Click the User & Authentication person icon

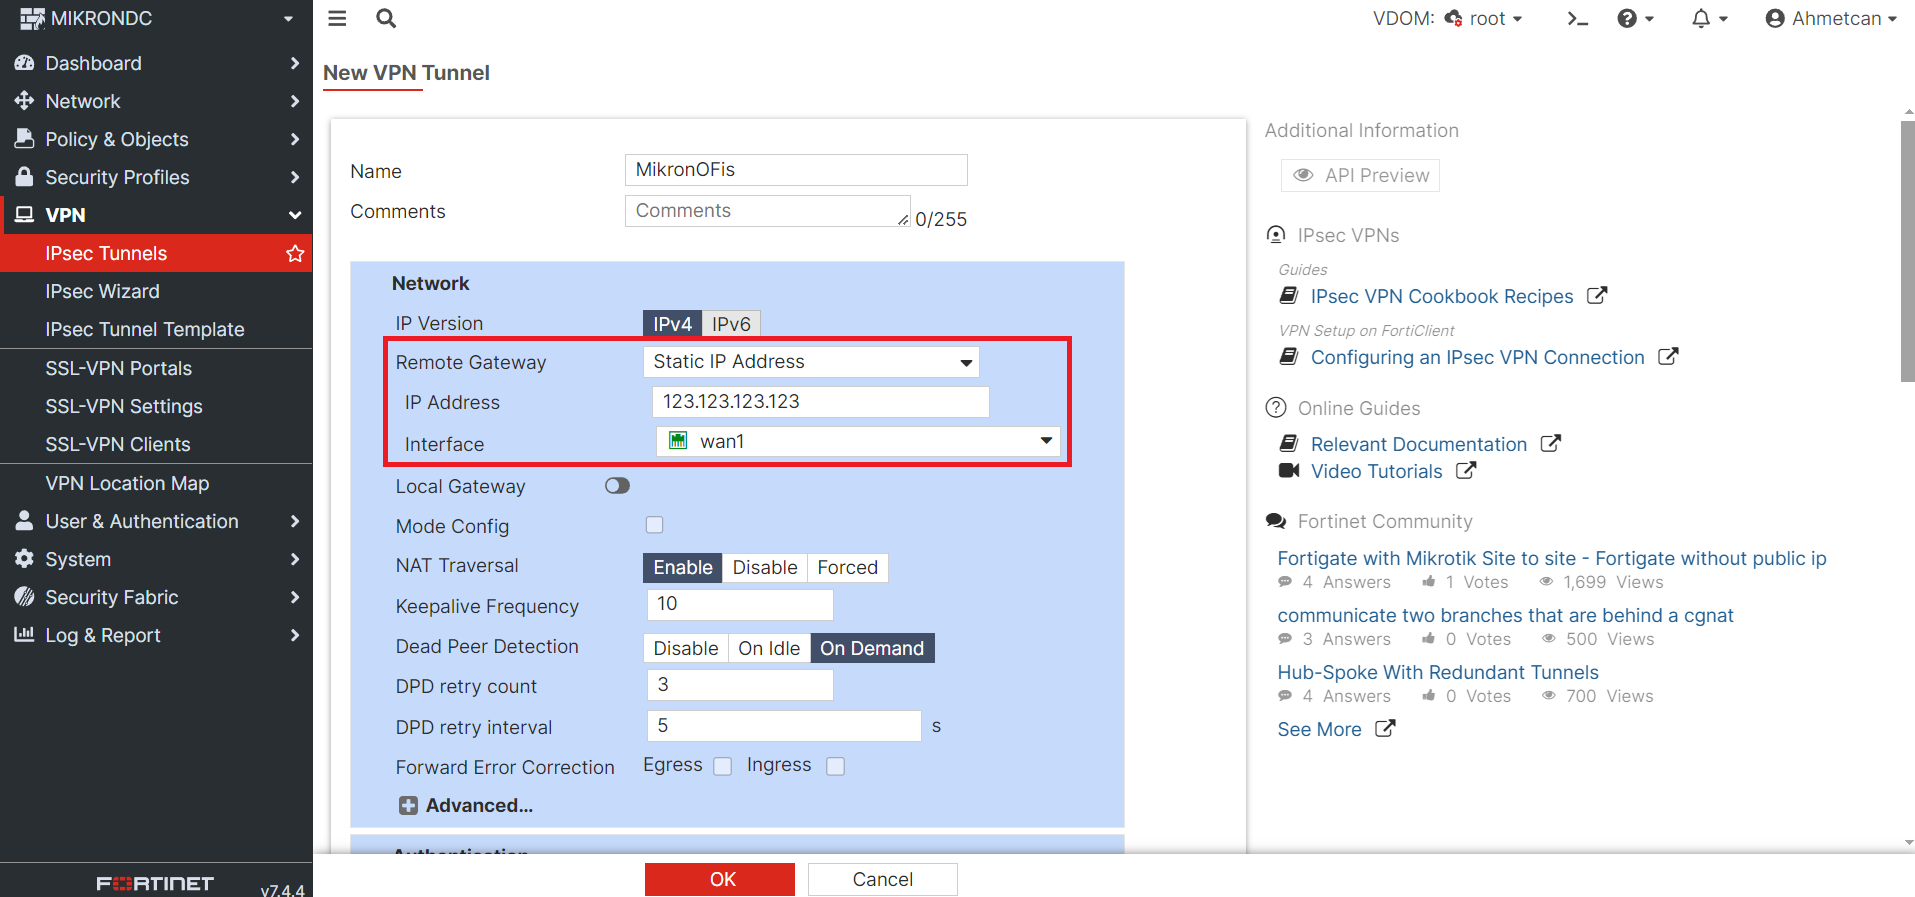(x=24, y=521)
